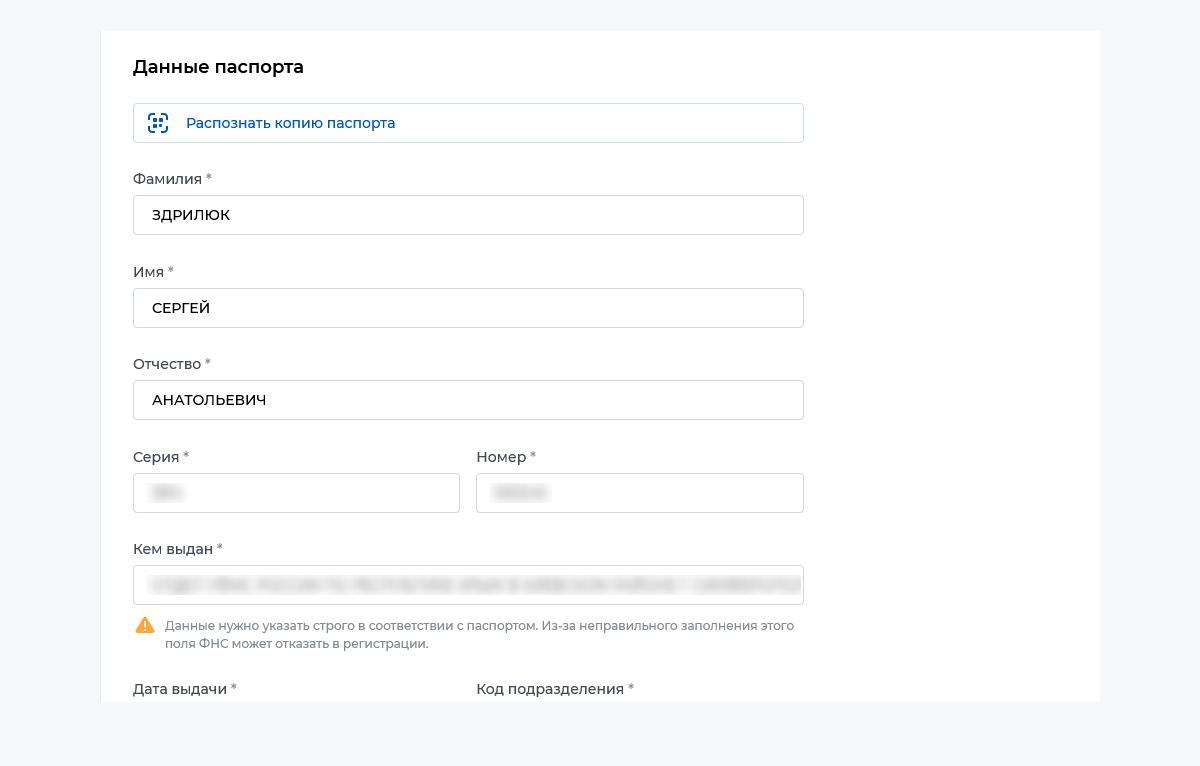Image resolution: width=1200 pixels, height=766 pixels.
Task: Click the 'Номер *' field label
Action: (x=501, y=457)
